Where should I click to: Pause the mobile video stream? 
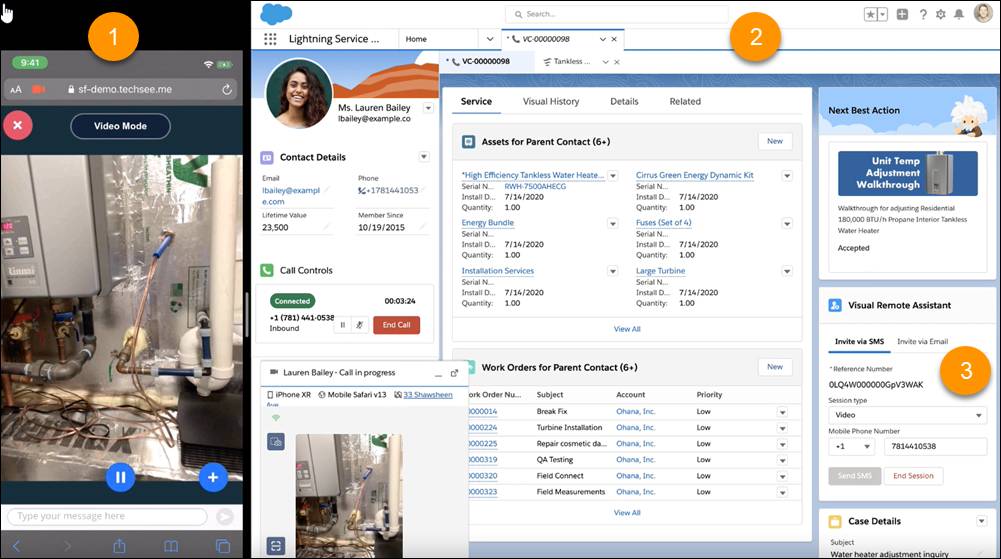tap(121, 477)
